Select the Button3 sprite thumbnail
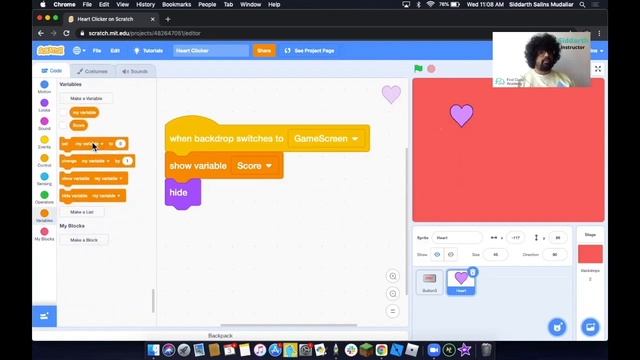Screen dimensions: 640x360 (429, 282)
